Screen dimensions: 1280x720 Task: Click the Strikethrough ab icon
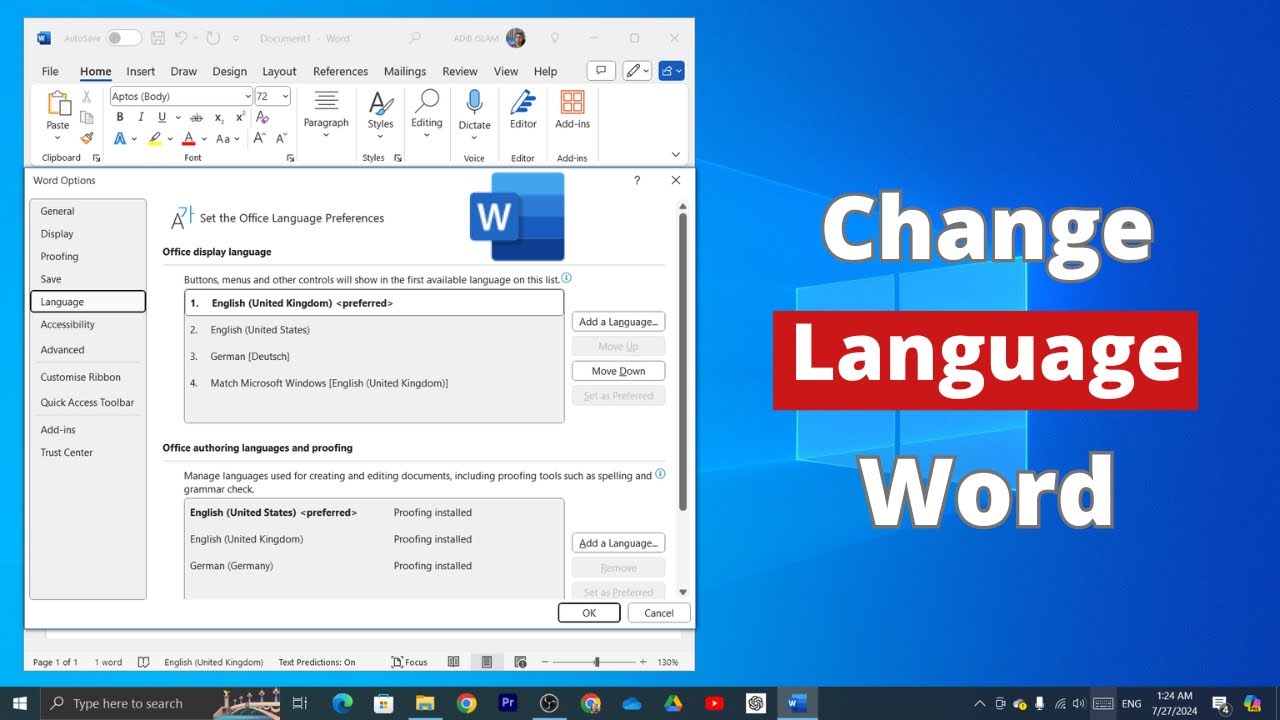click(x=196, y=117)
